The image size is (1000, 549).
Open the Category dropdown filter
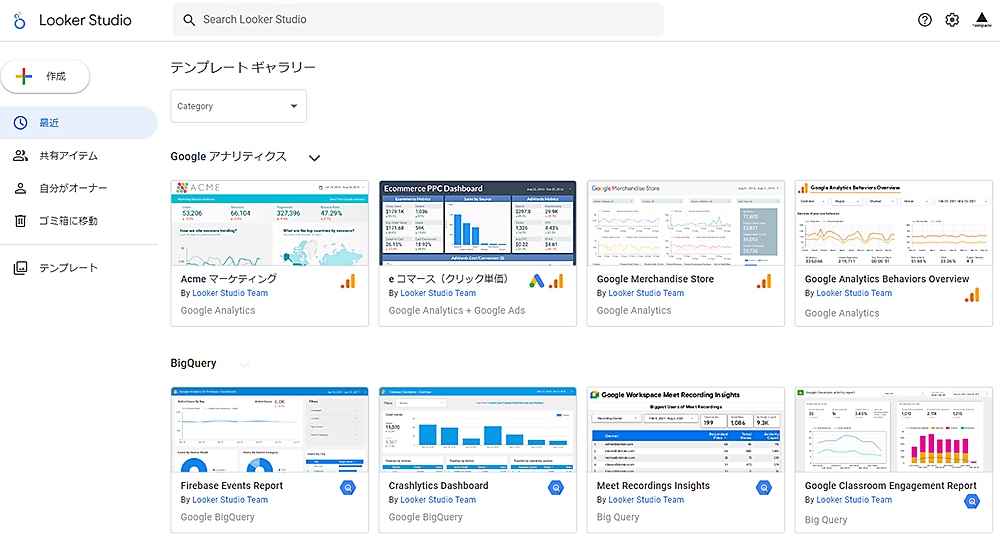pos(238,106)
